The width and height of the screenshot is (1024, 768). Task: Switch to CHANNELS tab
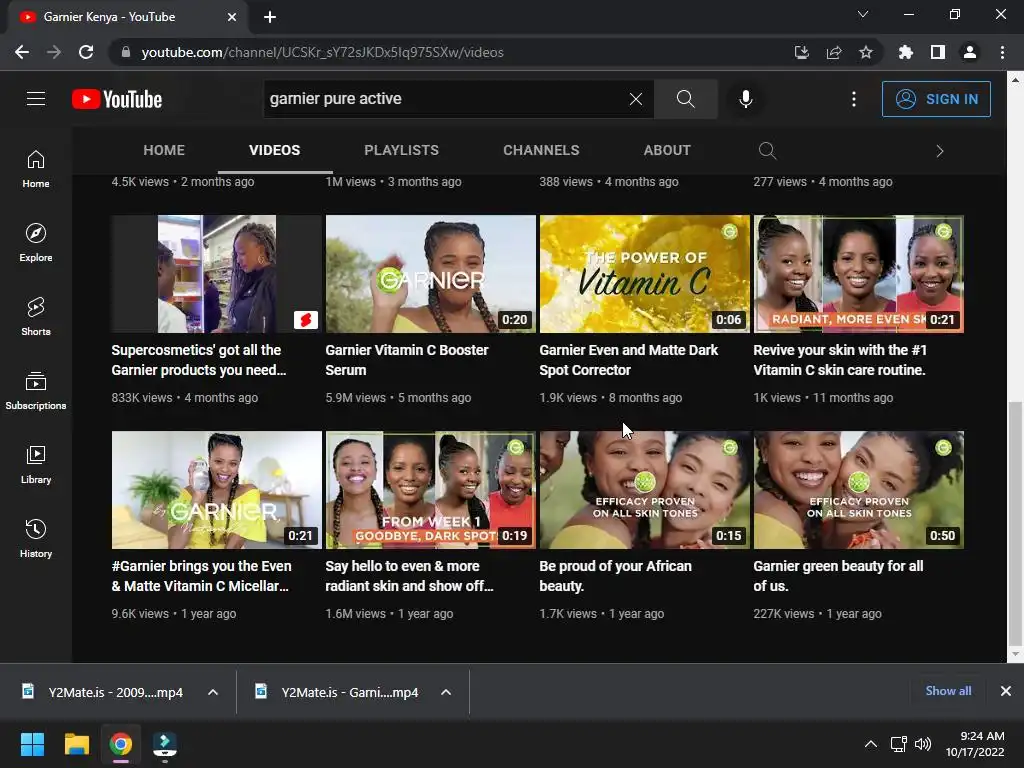(541, 150)
